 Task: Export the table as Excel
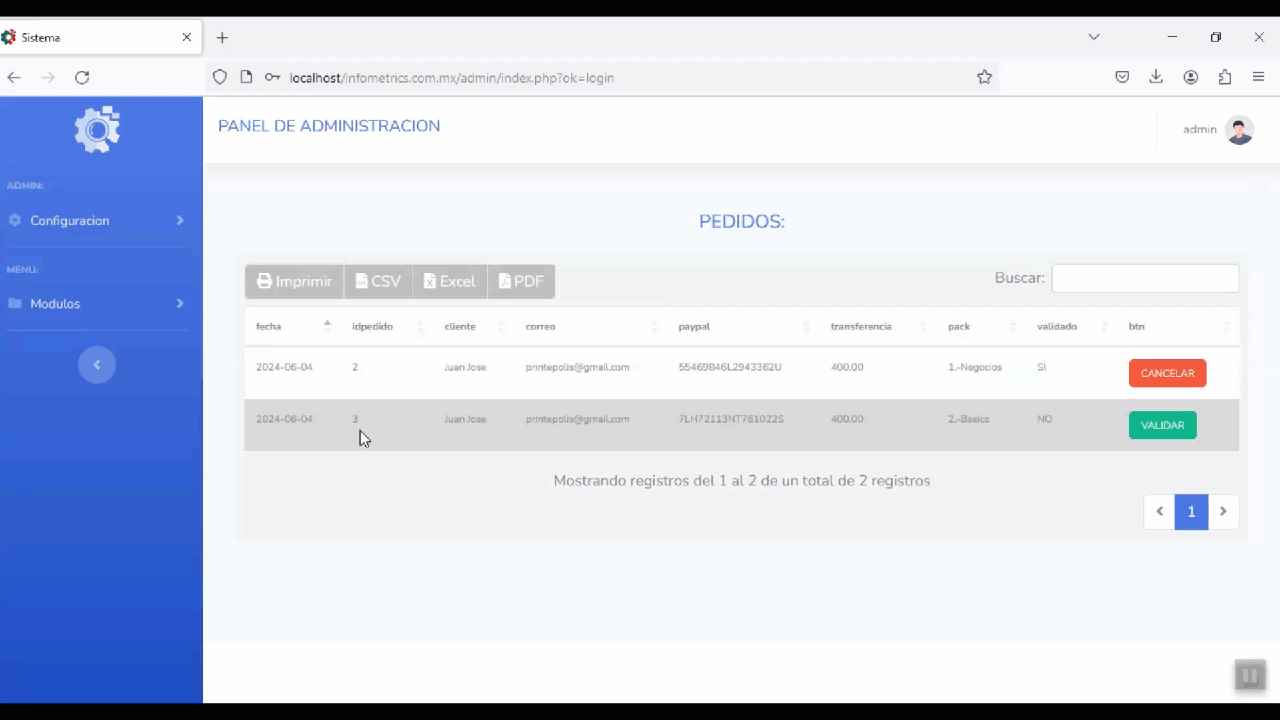449,282
